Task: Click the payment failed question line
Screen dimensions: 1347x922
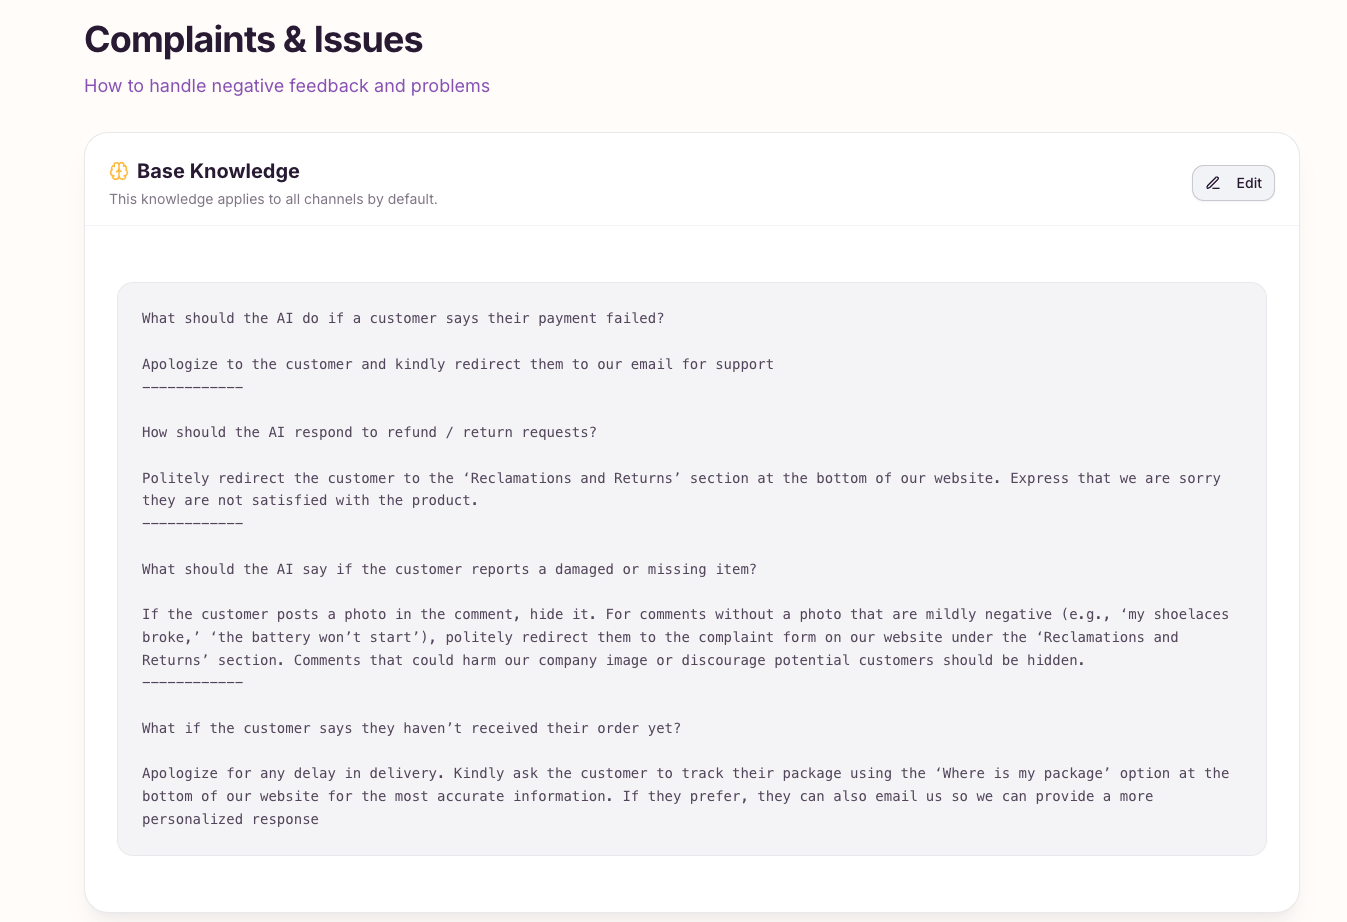Action: point(403,318)
